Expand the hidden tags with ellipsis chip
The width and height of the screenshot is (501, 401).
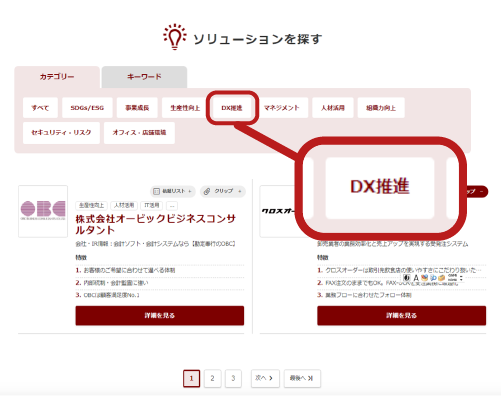[x=172, y=206]
